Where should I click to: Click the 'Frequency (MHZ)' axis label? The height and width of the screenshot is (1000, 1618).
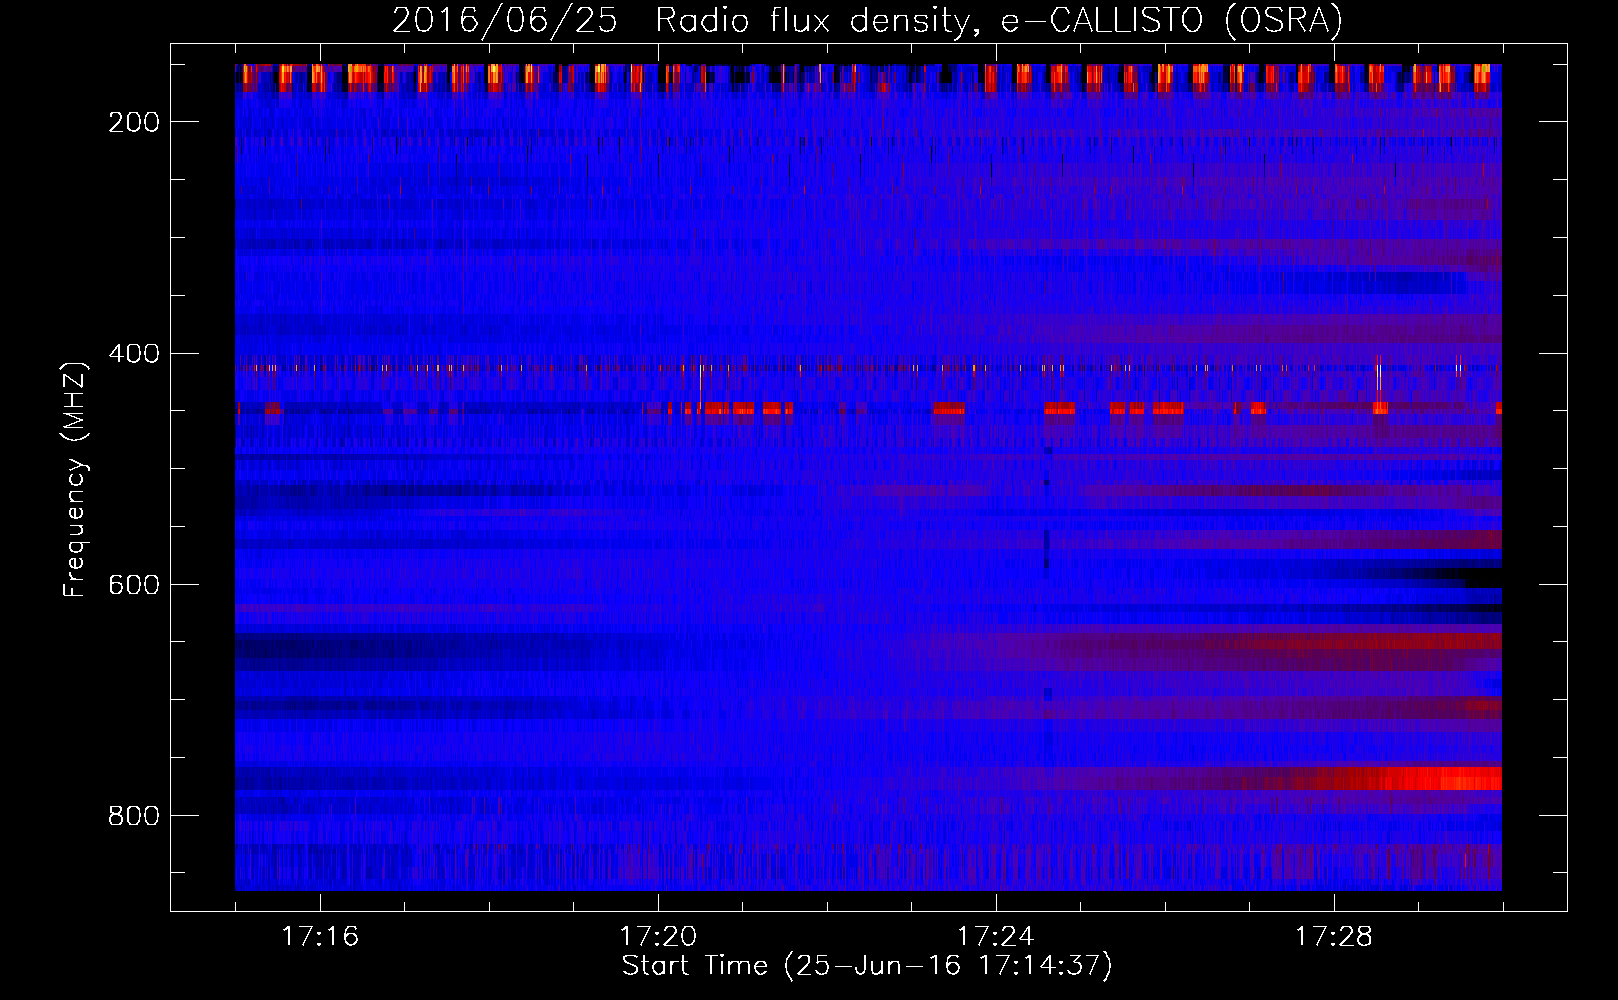75,479
